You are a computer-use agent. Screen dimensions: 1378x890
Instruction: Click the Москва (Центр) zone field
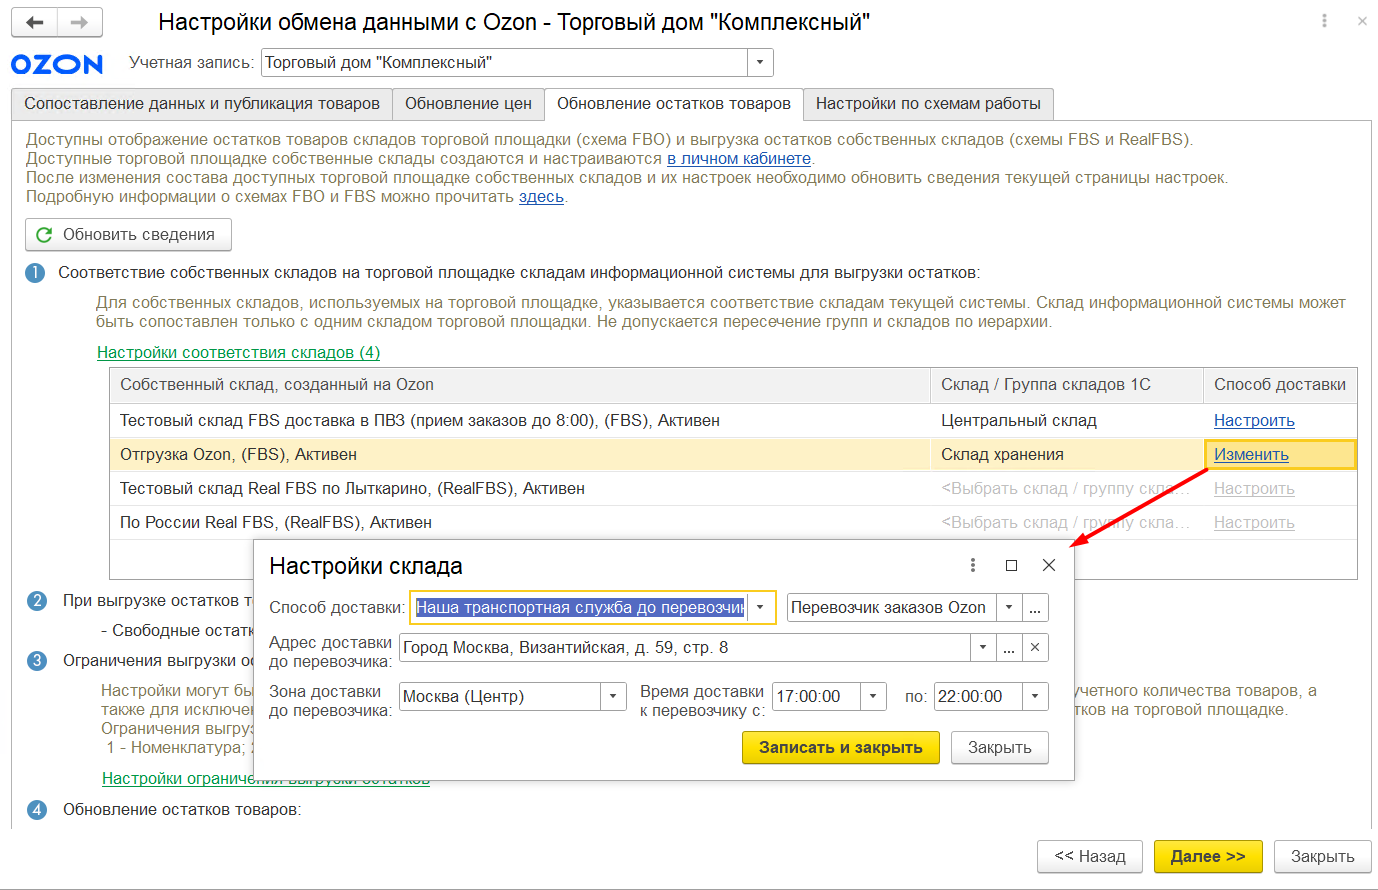point(500,697)
